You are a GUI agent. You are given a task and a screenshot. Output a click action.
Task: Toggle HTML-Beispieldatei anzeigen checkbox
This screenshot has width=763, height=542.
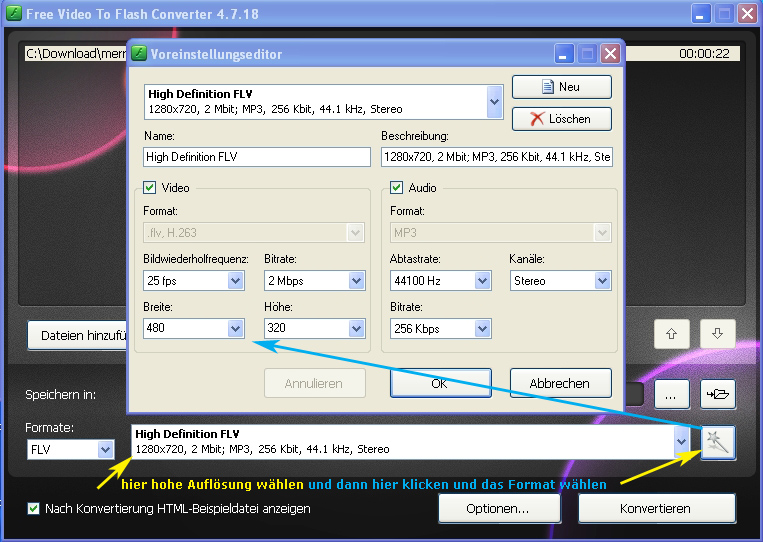pos(34,508)
